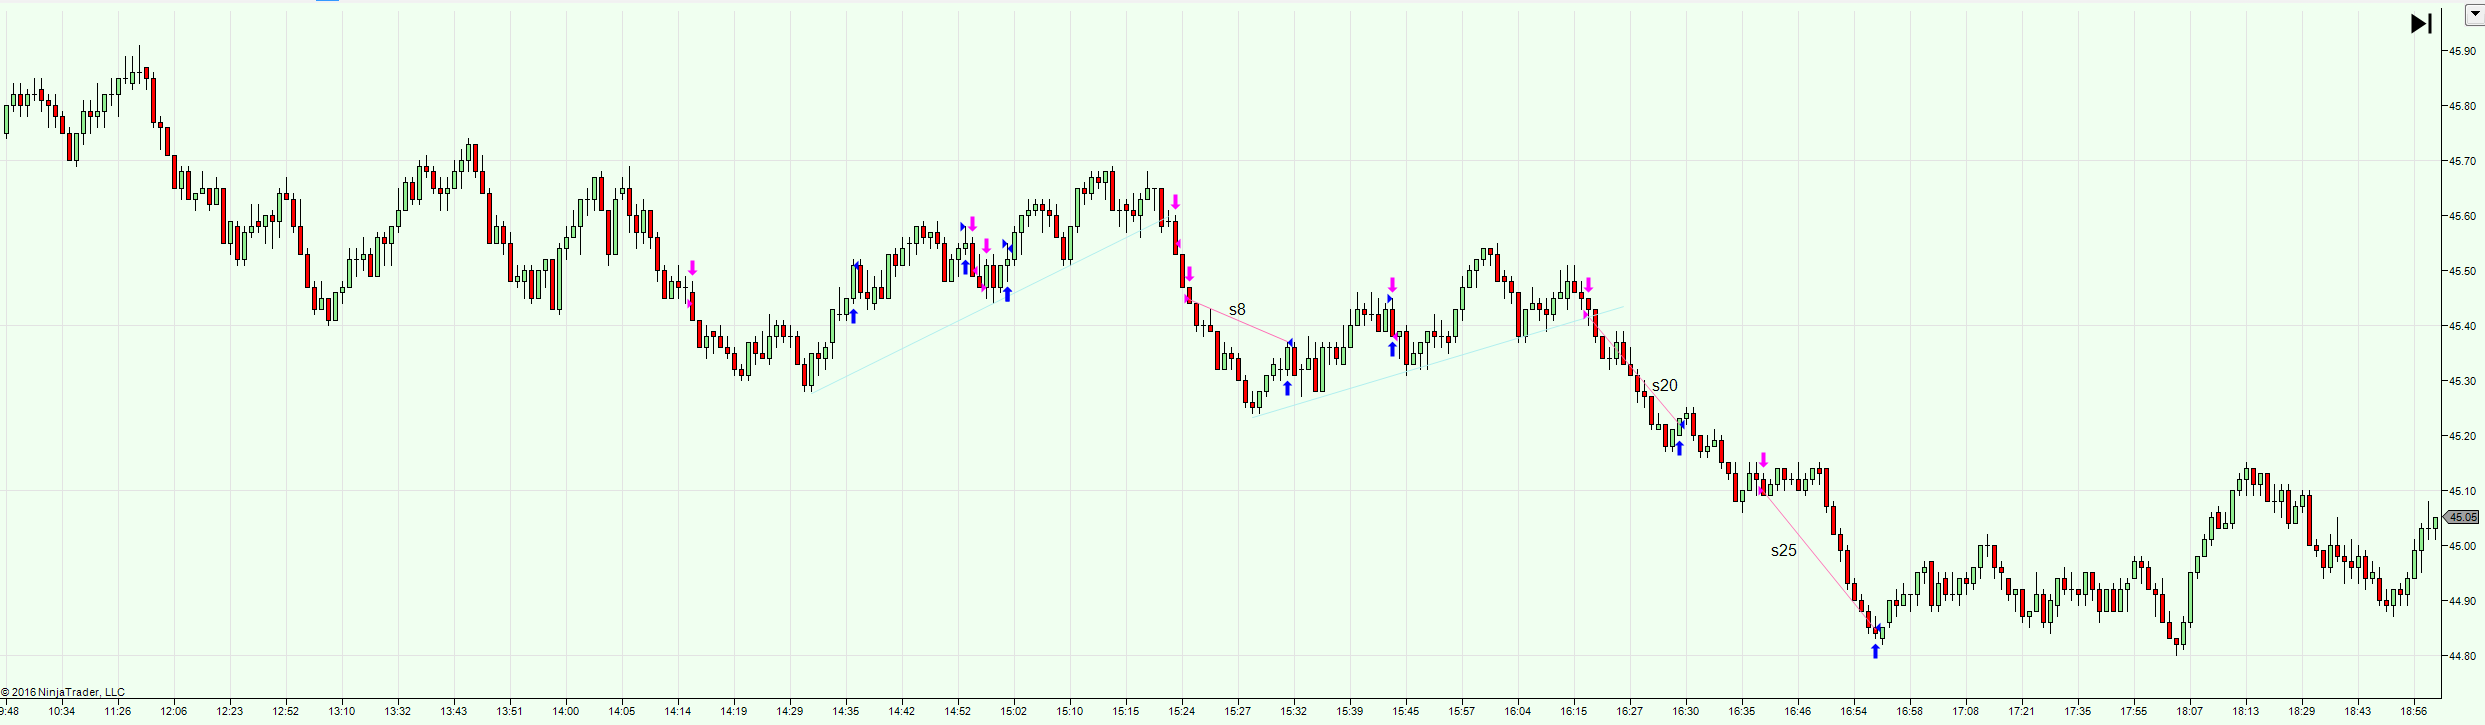Select the s8 trend line label
2485x725 pixels.
pos(1237,310)
